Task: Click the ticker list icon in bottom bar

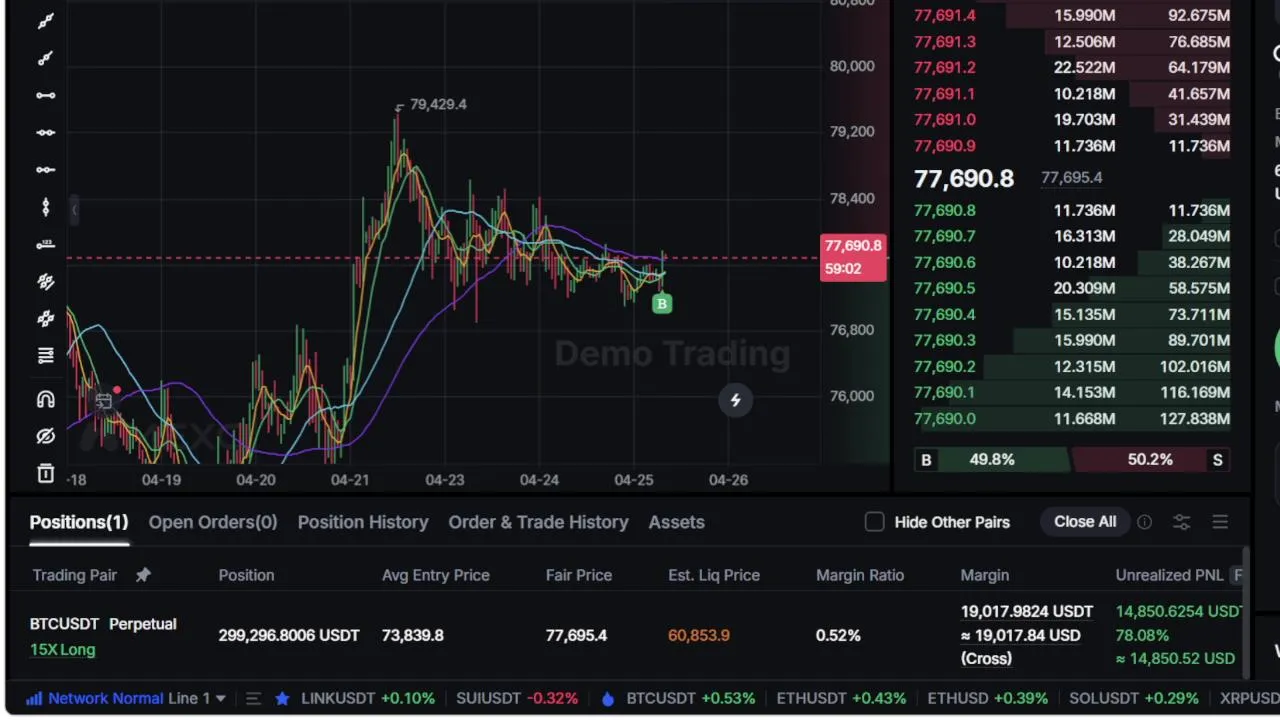Action: pyautogui.click(x=253, y=699)
